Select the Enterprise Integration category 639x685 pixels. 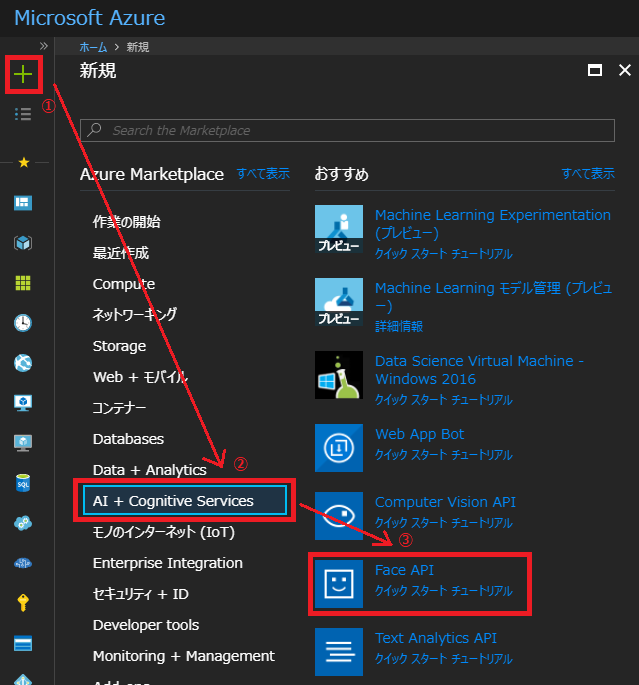click(x=168, y=563)
